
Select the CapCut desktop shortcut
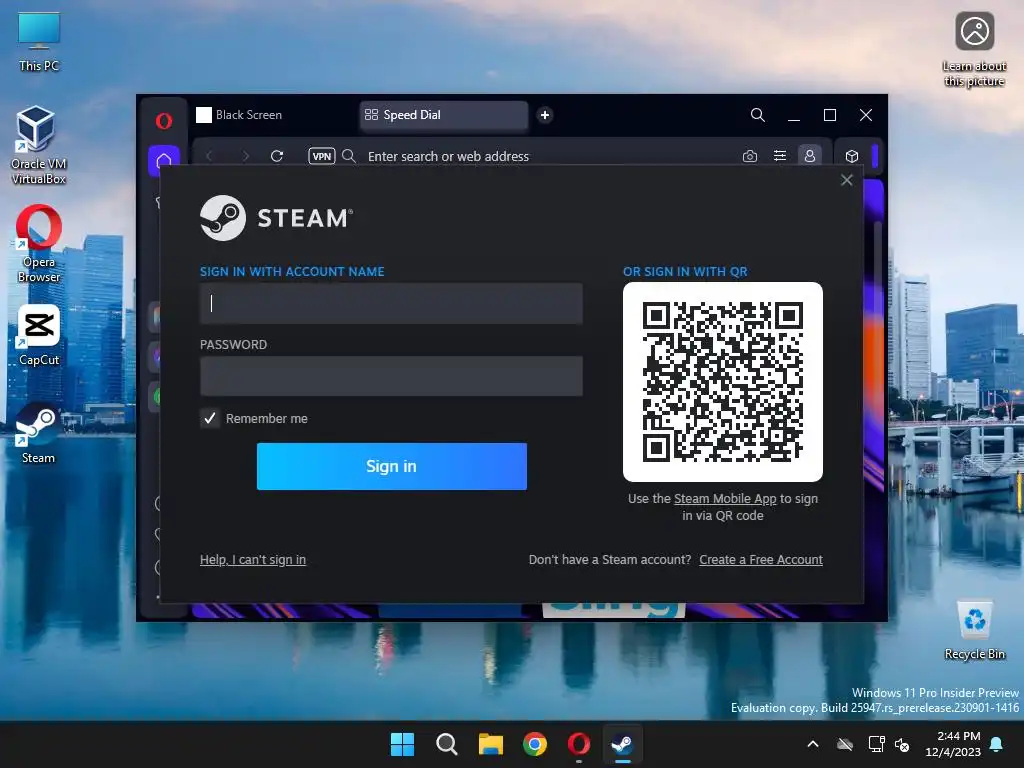pyautogui.click(x=39, y=335)
